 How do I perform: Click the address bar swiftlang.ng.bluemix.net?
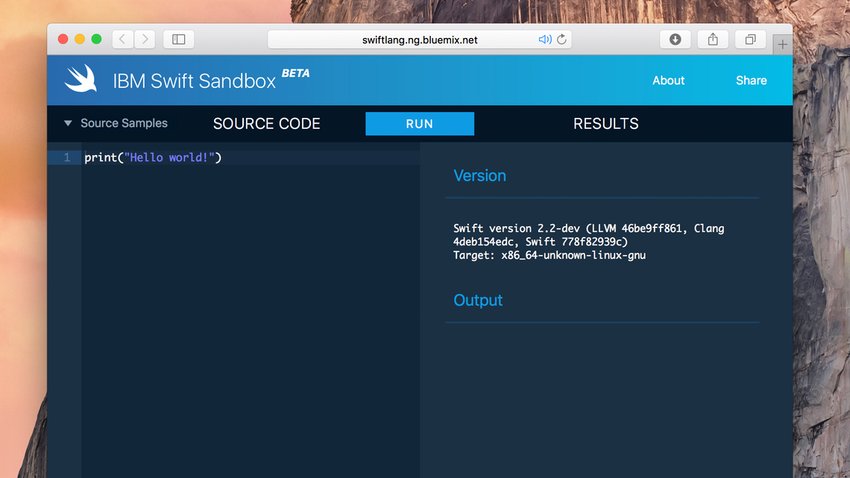[420, 40]
